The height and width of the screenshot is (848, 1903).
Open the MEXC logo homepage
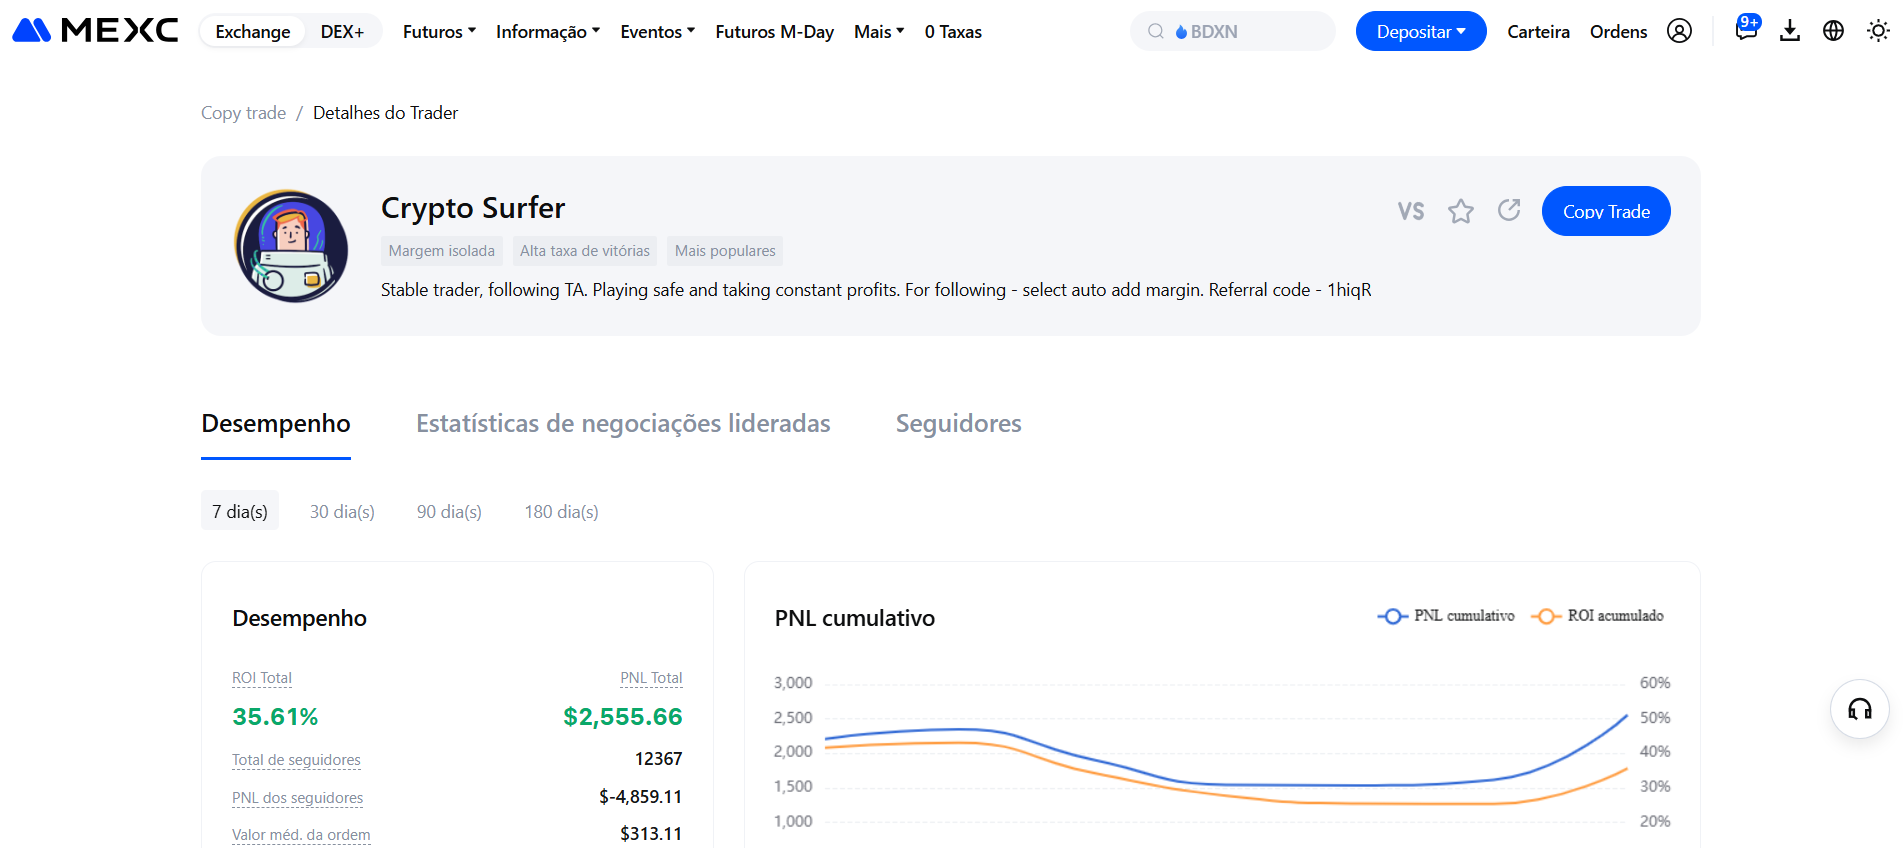tap(95, 31)
